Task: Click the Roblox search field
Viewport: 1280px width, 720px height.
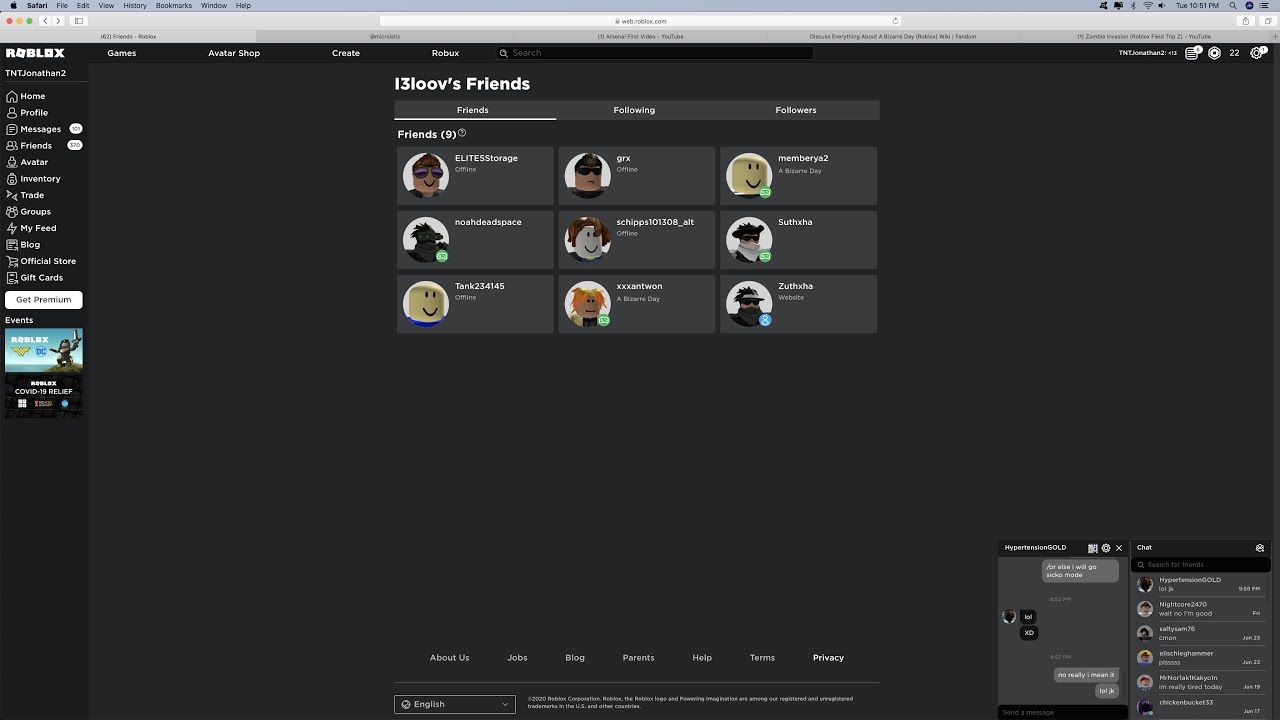Action: point(654,53)
